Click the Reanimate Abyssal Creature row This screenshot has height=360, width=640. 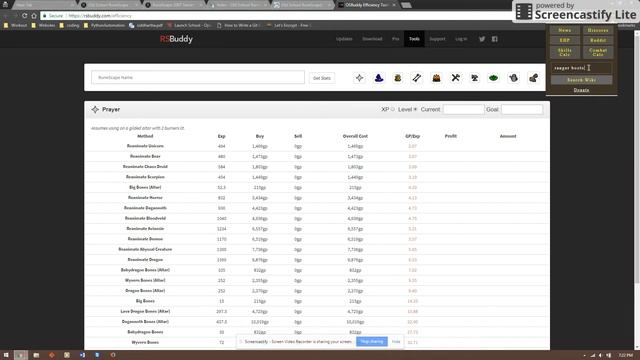317,249
